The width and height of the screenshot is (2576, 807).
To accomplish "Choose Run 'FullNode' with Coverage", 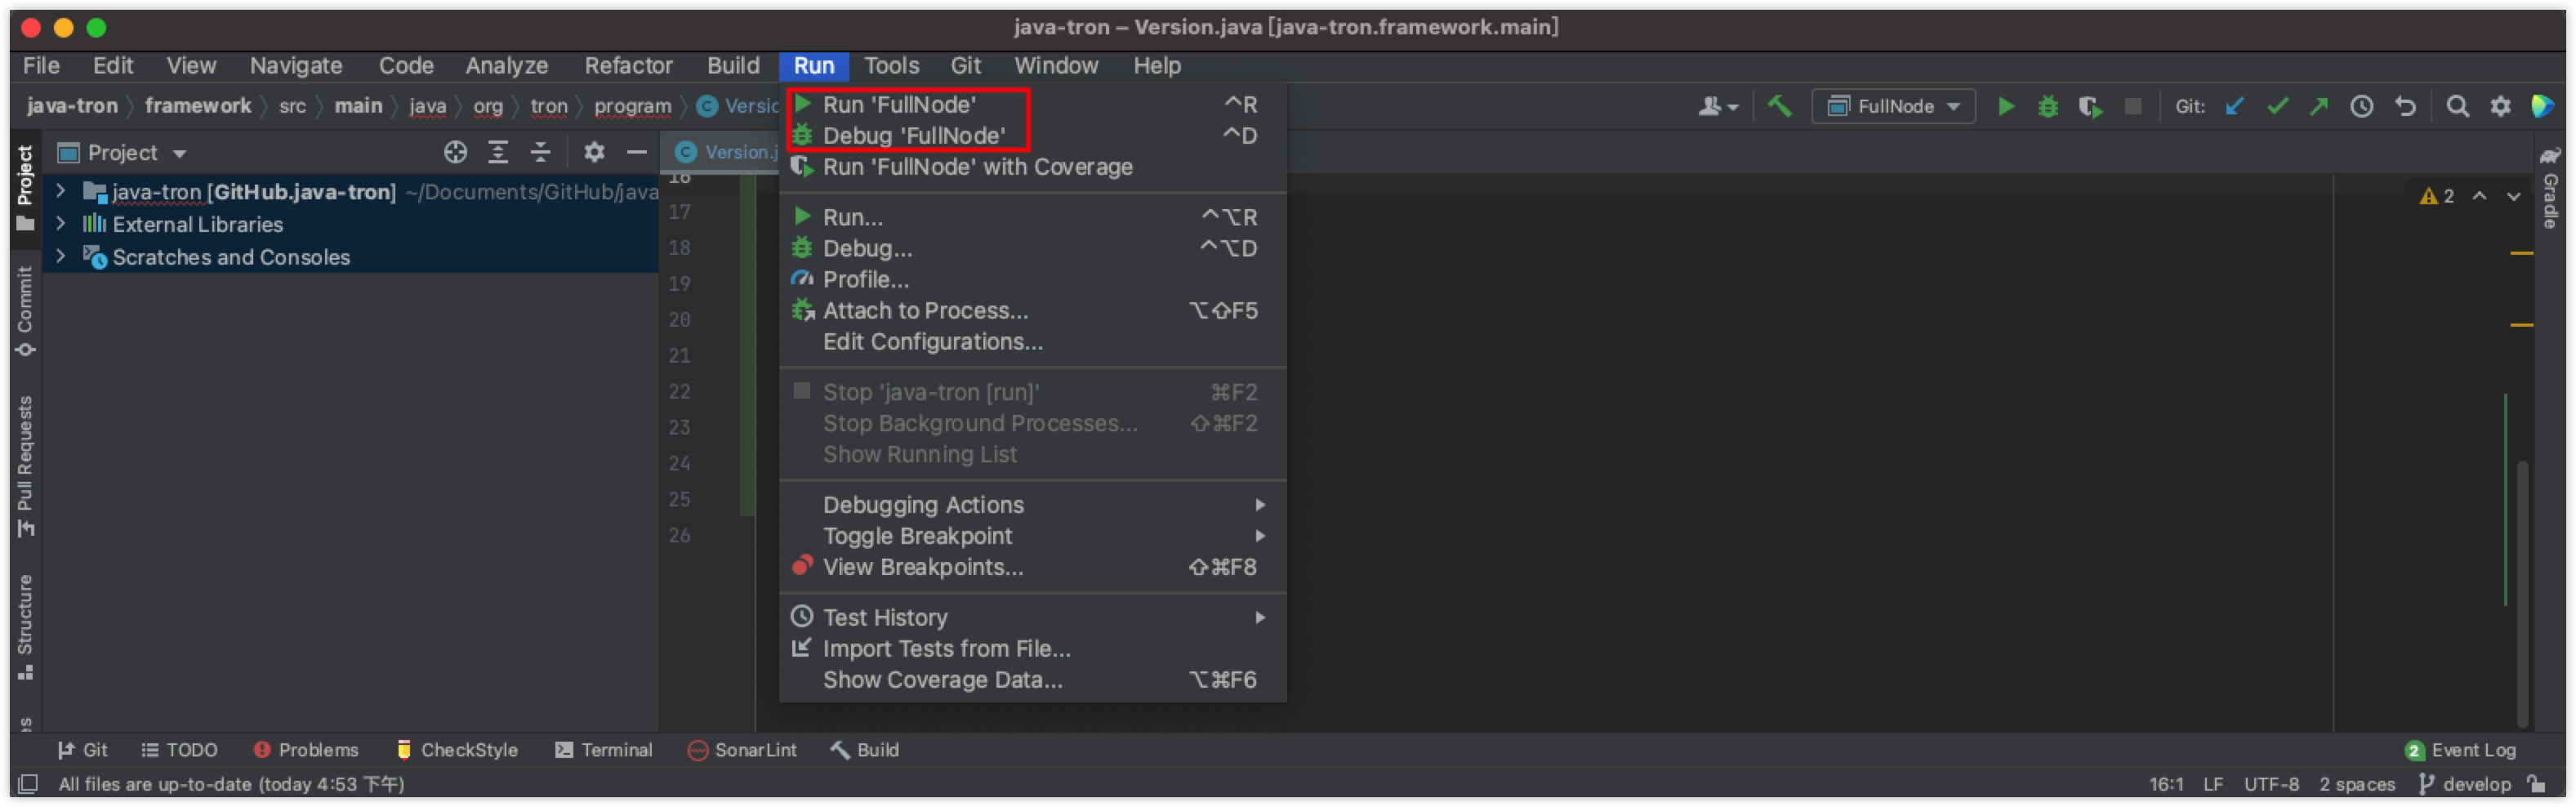I will pos(1032,166).
